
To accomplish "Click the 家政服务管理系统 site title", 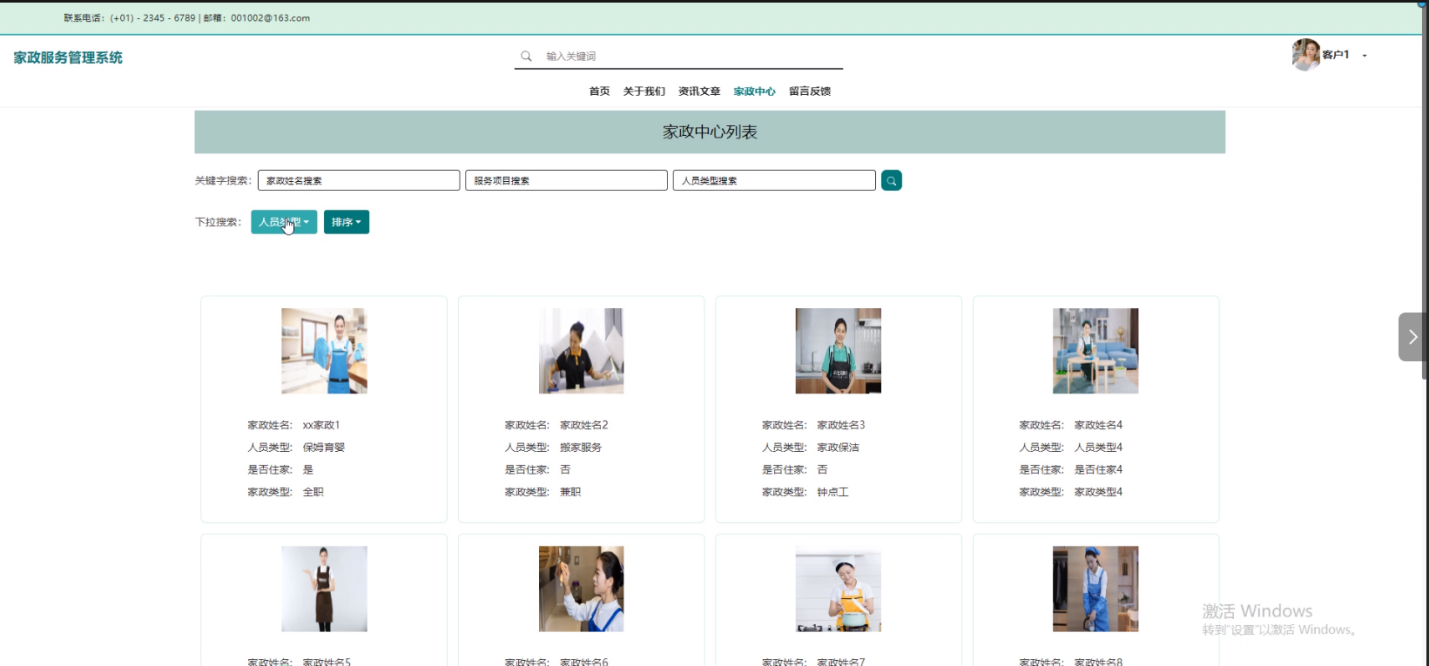I will [x=68, y=58].
